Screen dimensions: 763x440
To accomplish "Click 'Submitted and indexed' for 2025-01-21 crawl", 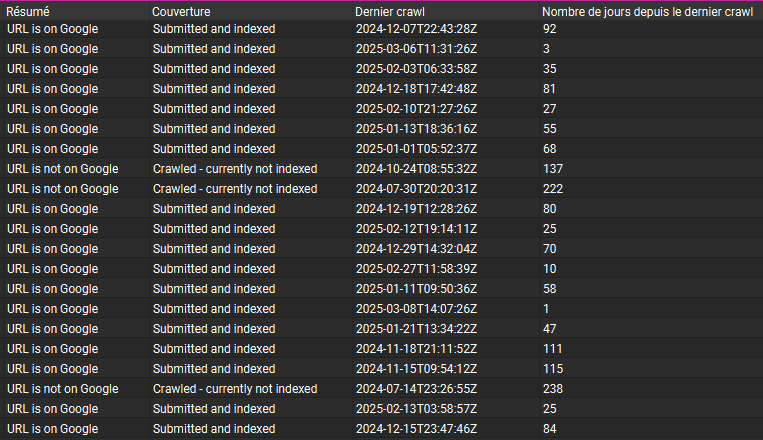I will (x=214, y=328).
